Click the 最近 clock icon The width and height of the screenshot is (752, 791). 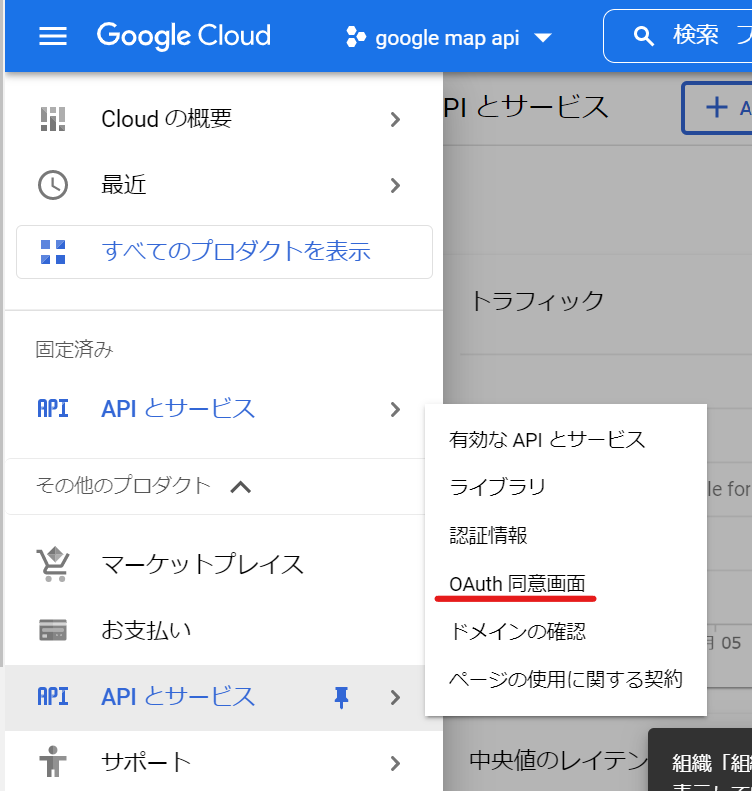[x=53, y=185]
